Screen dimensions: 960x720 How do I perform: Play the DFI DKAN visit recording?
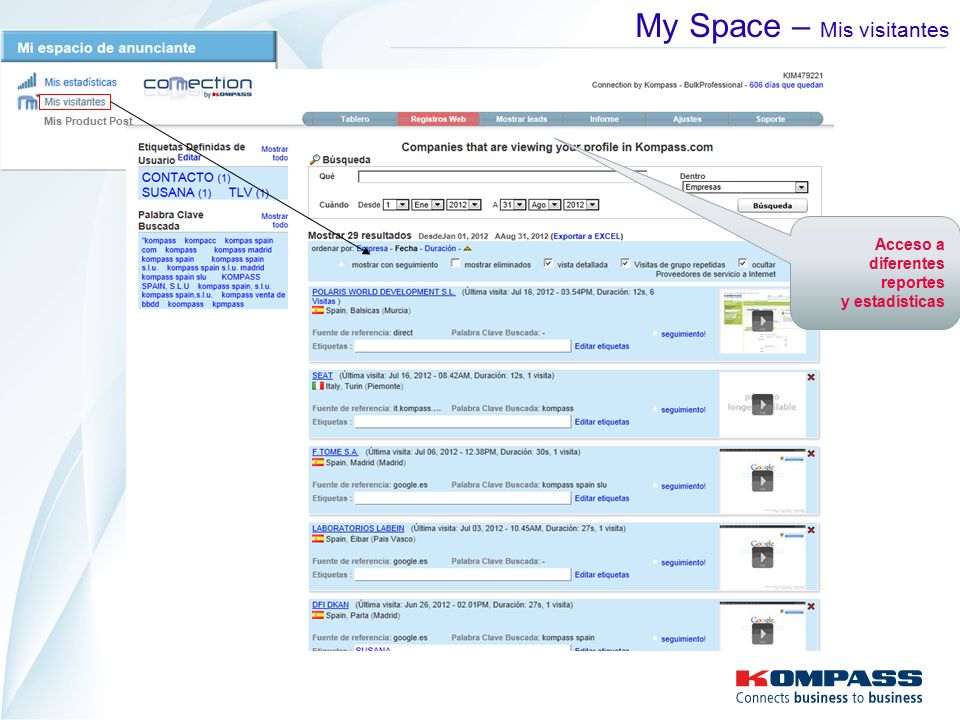click(762, 634)
